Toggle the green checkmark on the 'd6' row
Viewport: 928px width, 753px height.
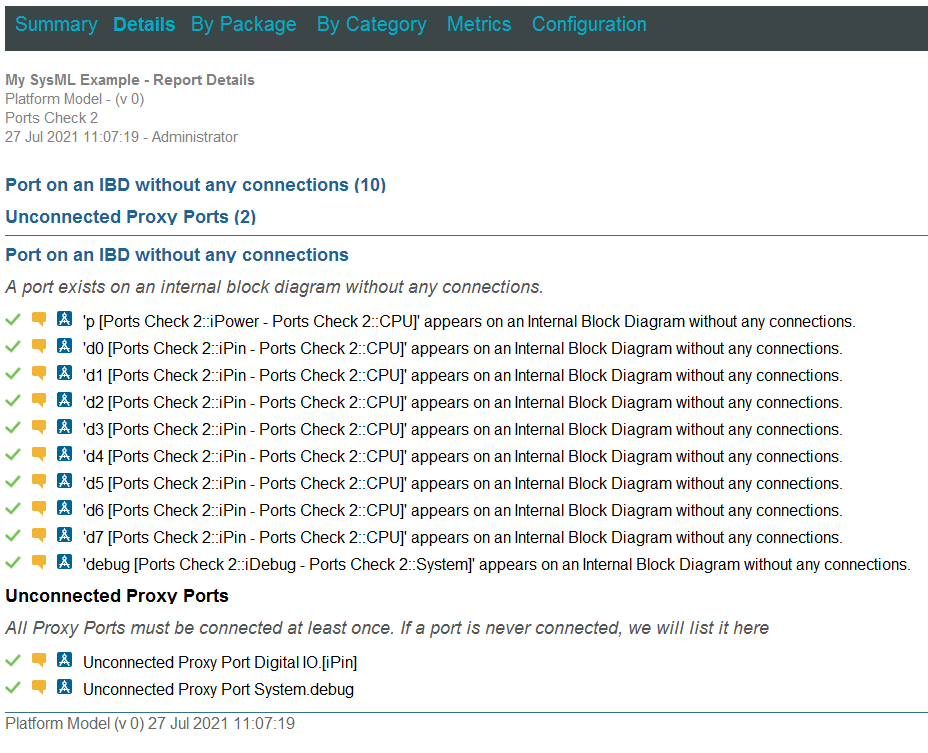[x=13, y=509]
